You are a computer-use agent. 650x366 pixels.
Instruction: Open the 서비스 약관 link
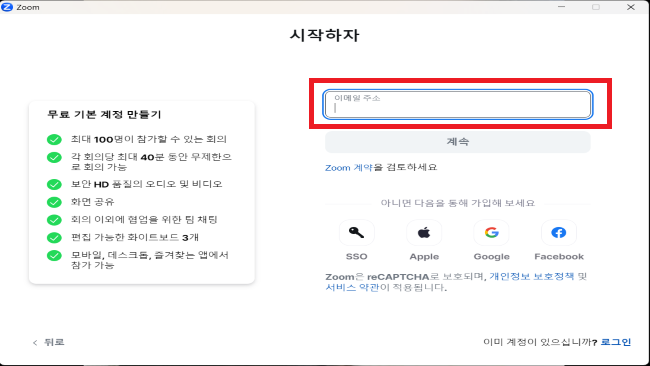352,287
